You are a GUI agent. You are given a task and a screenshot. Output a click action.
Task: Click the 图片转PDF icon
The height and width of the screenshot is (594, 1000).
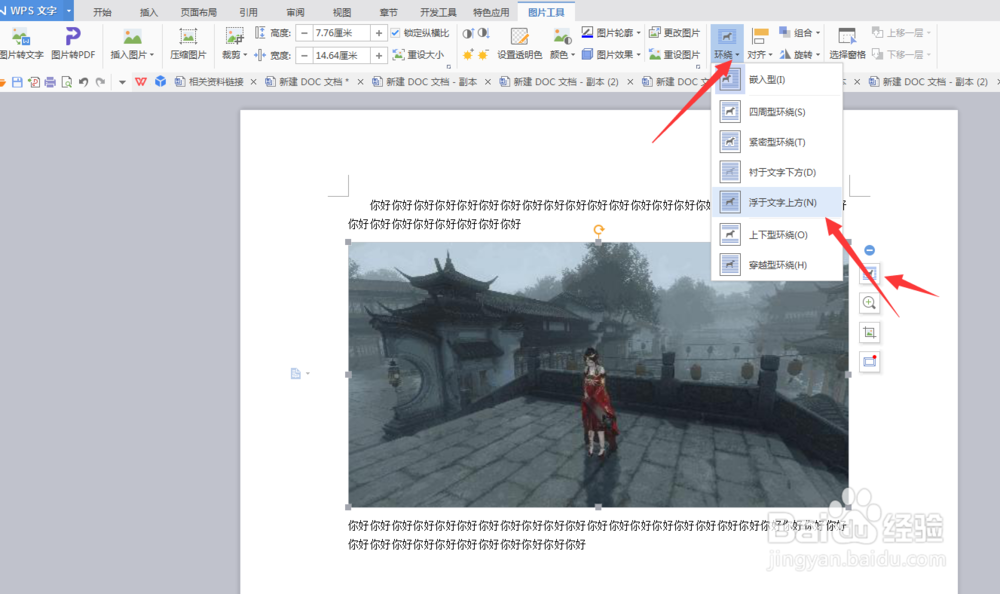73,36
